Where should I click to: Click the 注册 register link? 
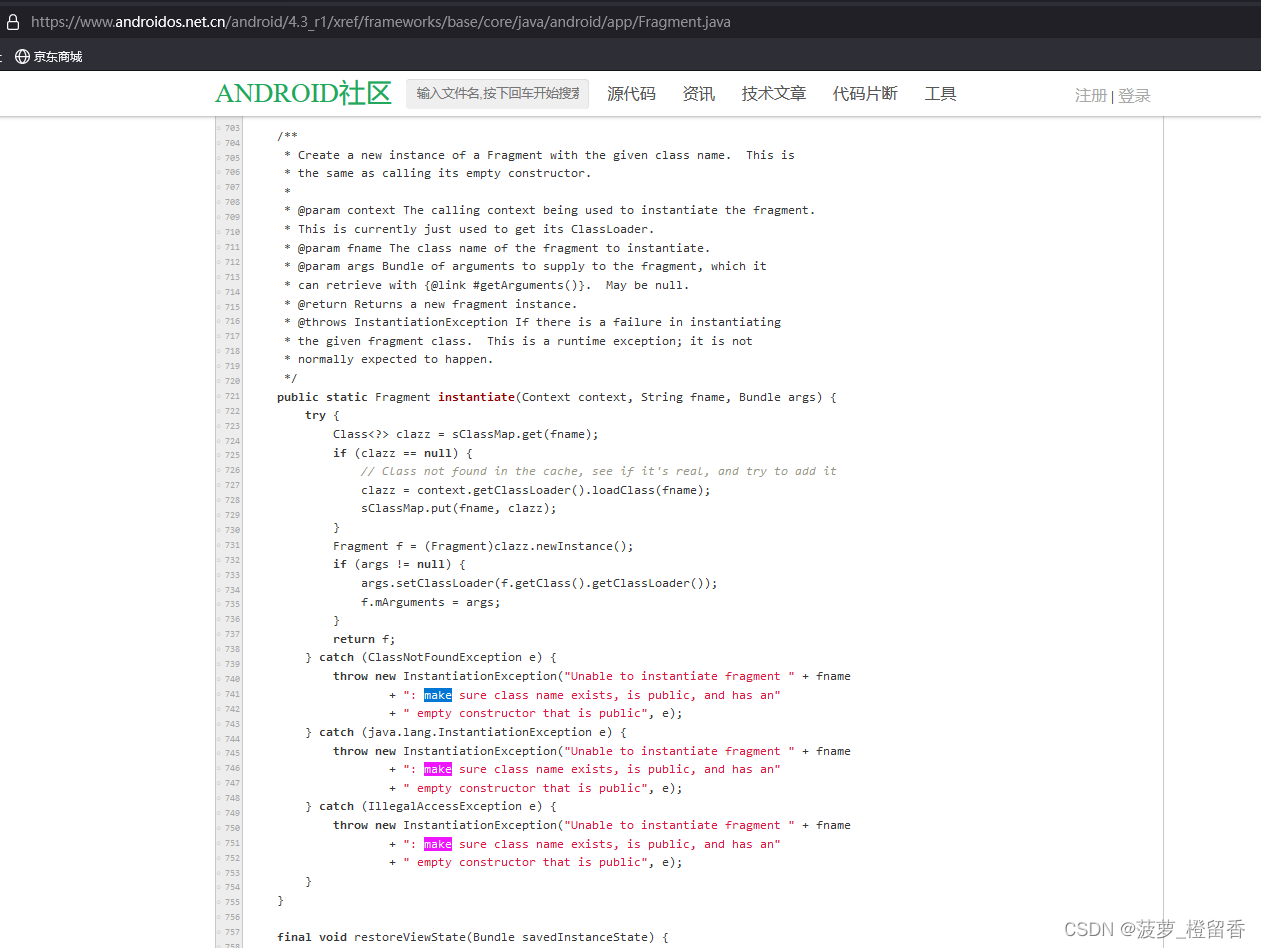tap(1091, 95)
